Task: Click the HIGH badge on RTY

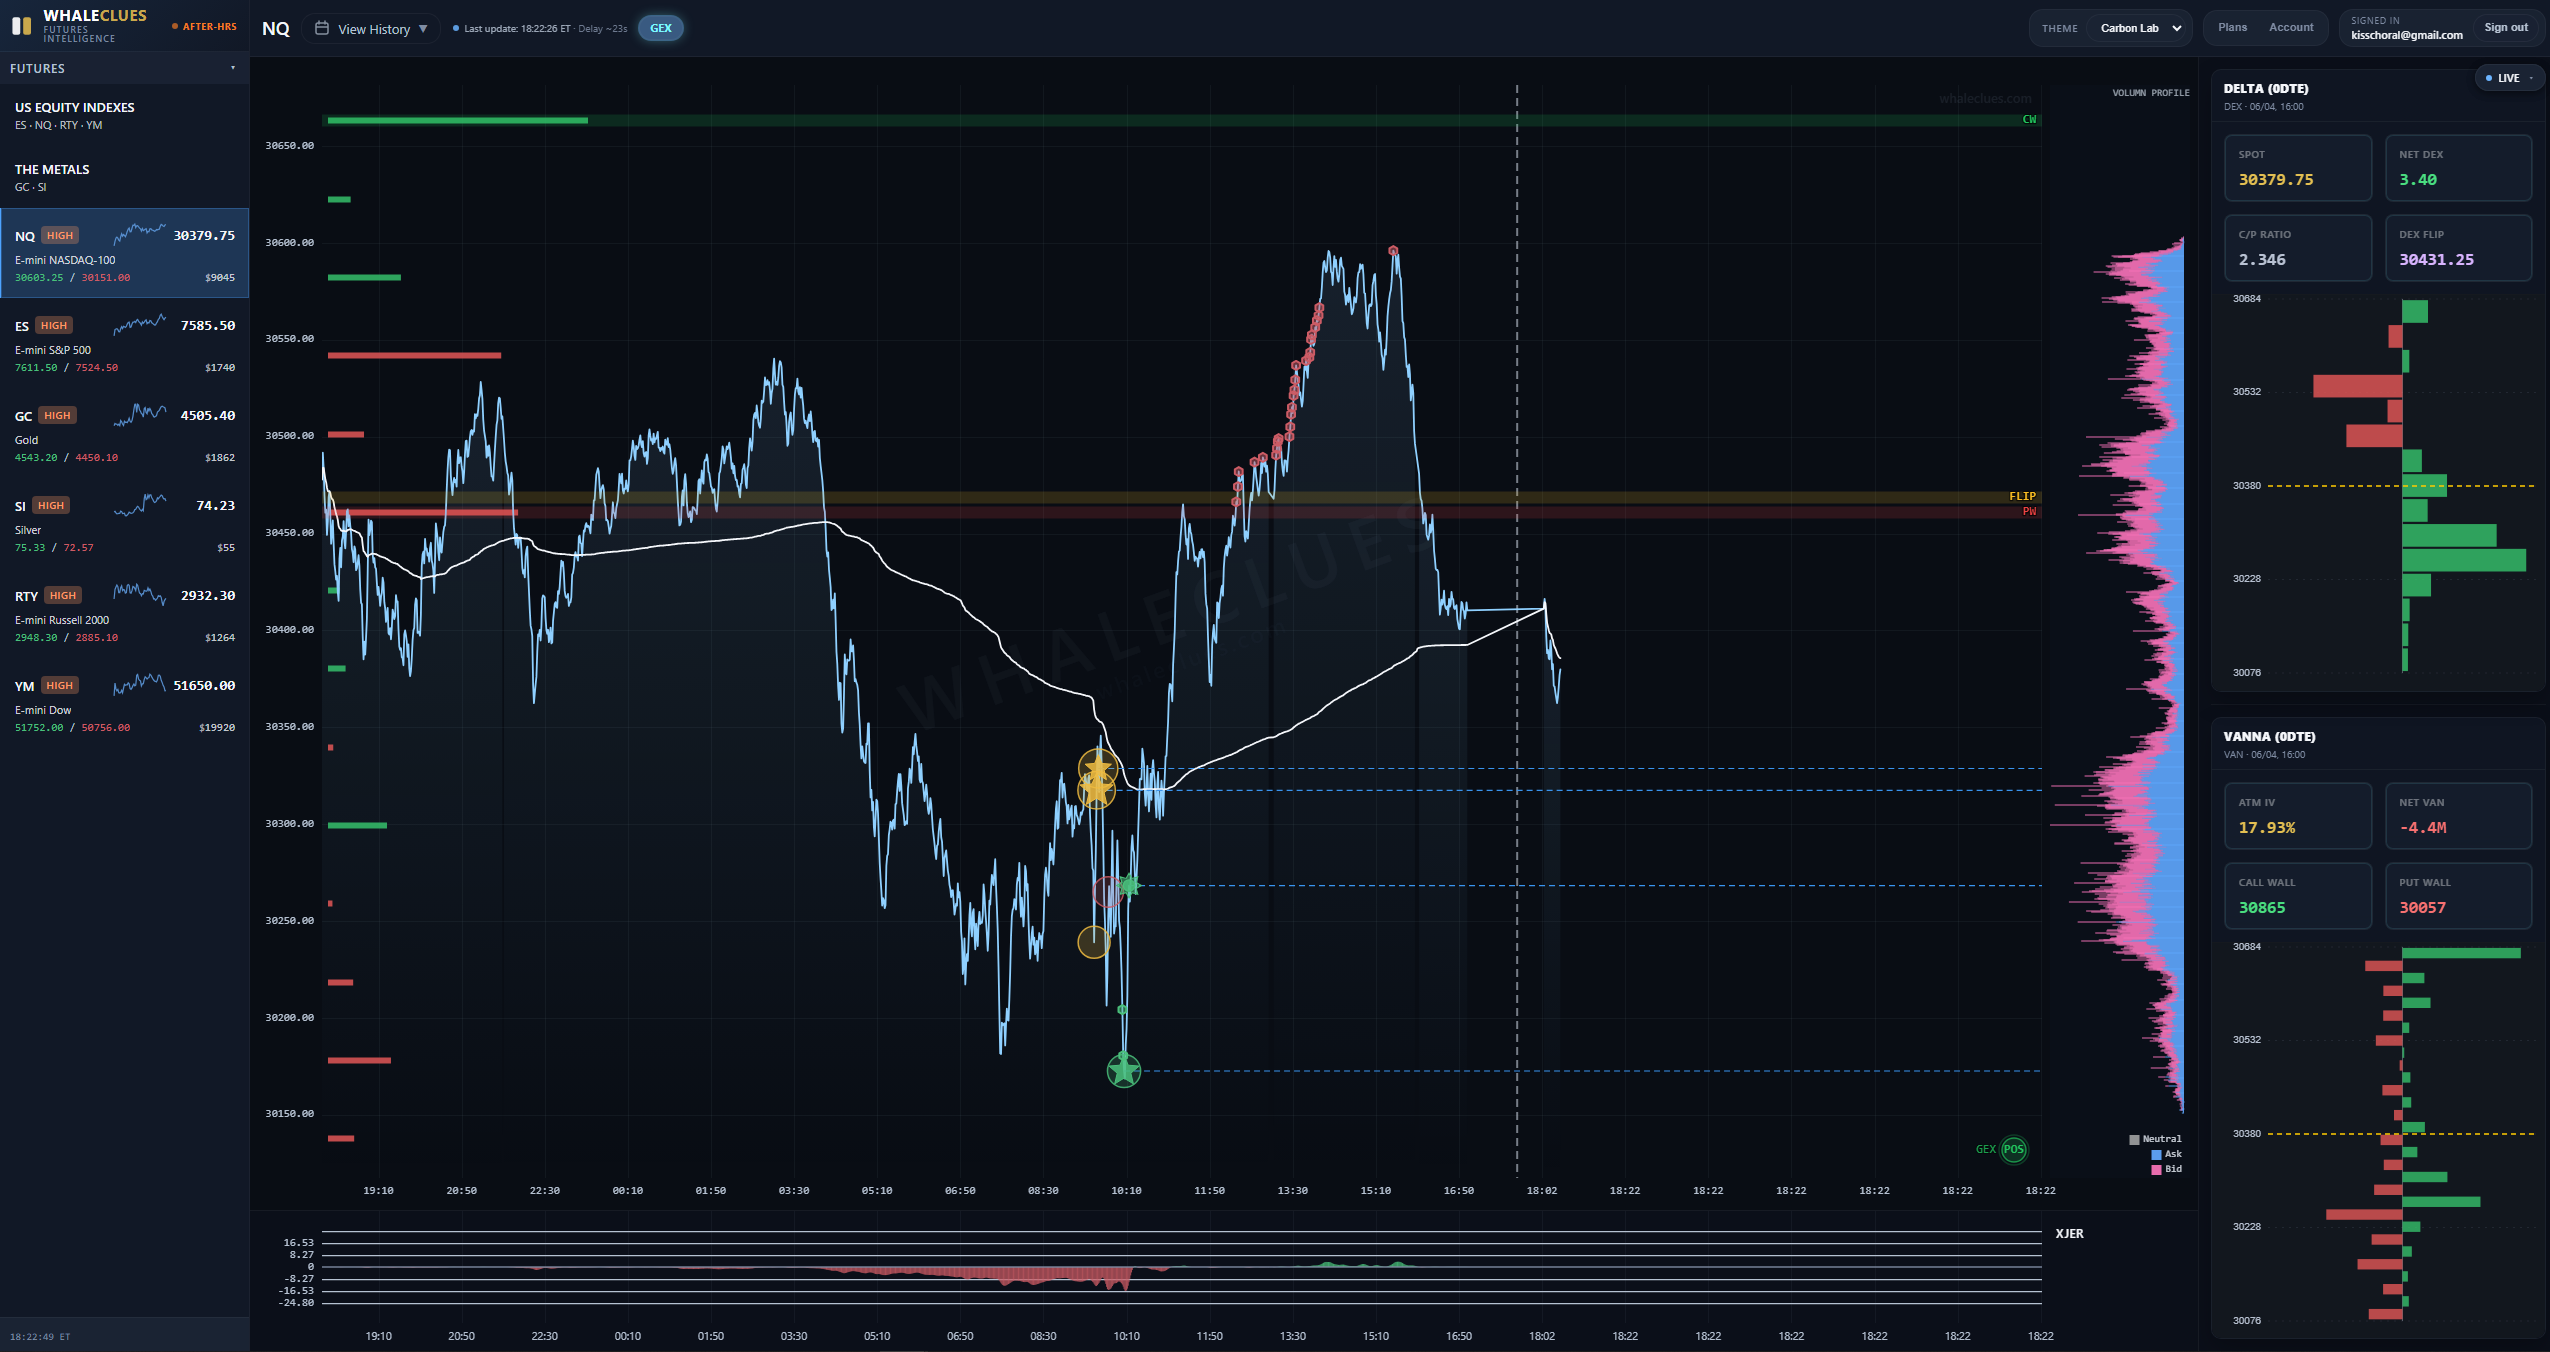Action: 63,596
